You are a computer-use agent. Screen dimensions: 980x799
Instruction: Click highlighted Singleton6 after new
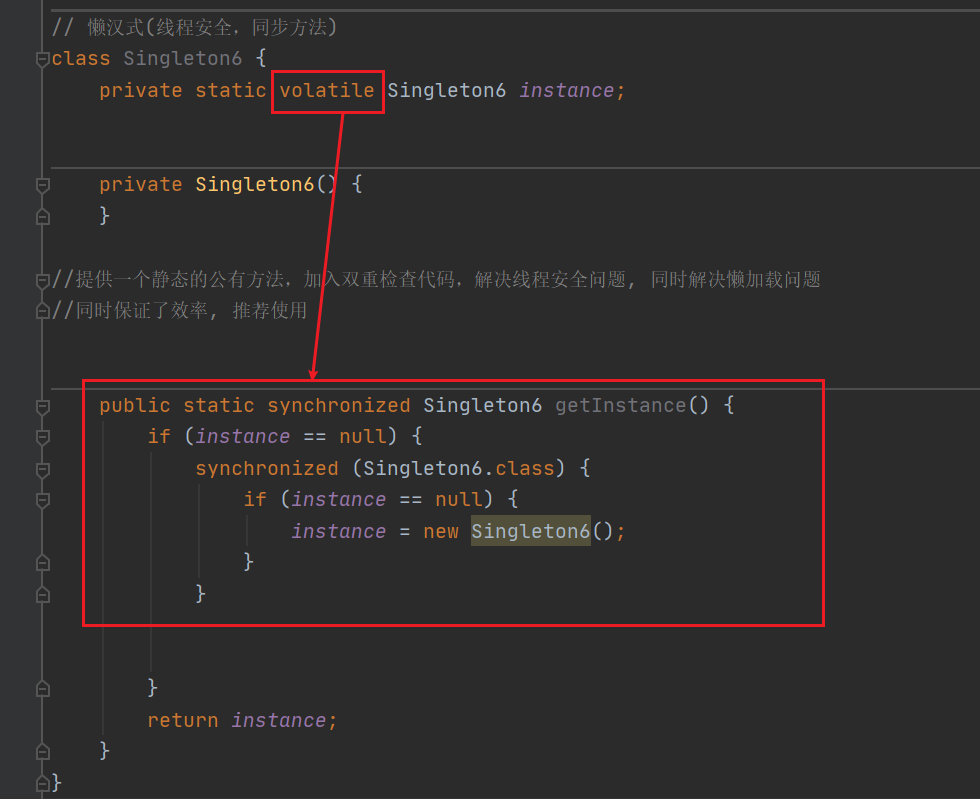pos(531,531)
